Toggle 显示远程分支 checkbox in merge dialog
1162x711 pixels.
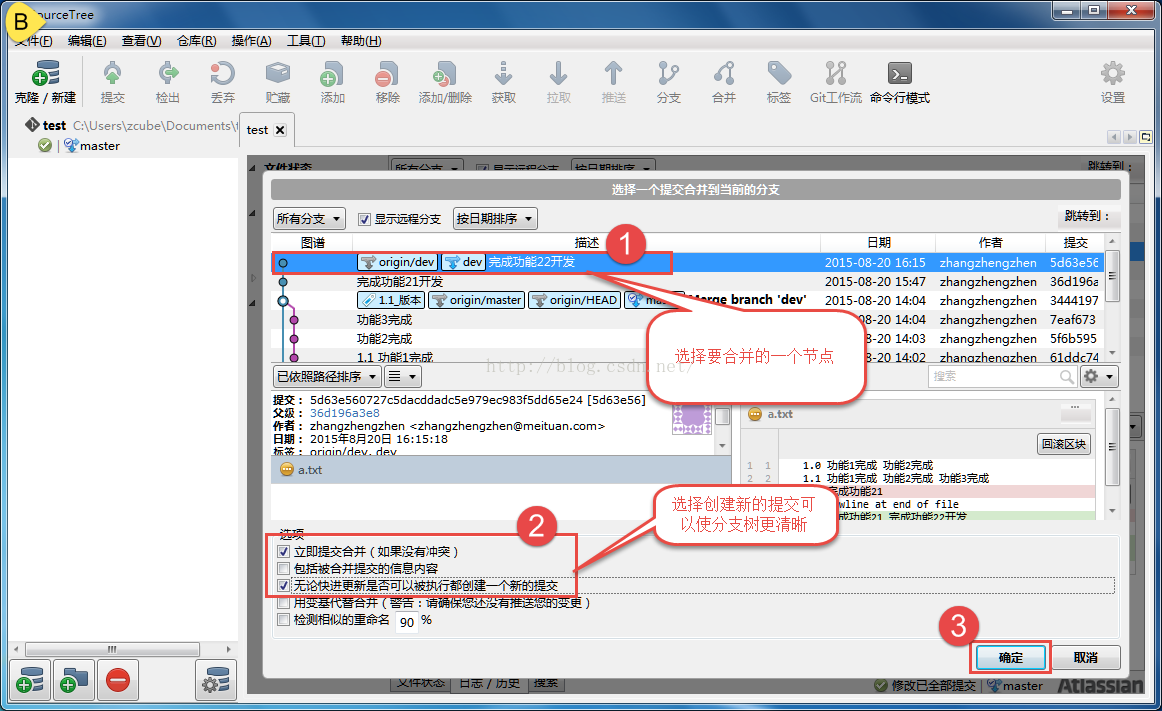click(x=364, y=219)
